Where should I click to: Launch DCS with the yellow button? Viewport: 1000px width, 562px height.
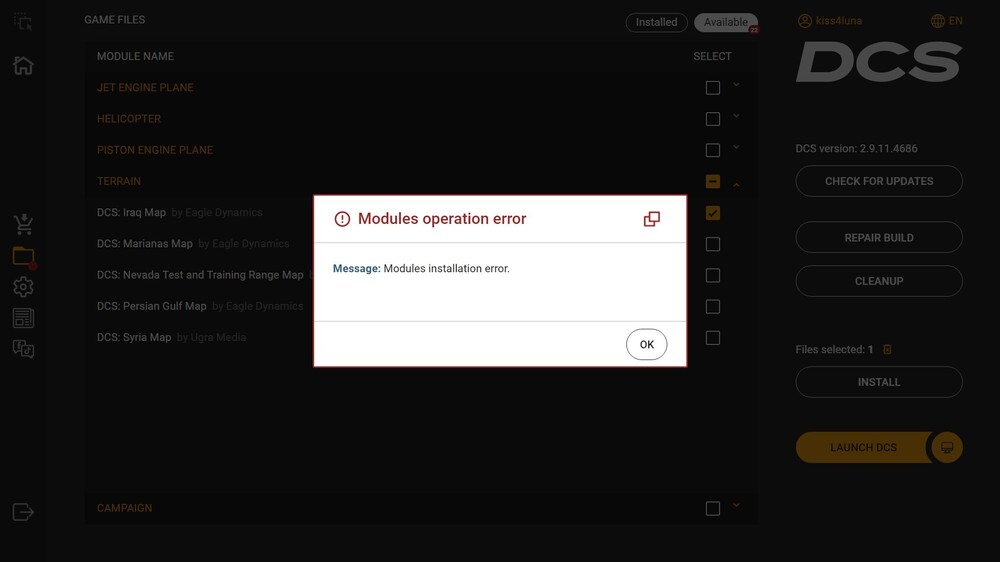pos(864,447)
